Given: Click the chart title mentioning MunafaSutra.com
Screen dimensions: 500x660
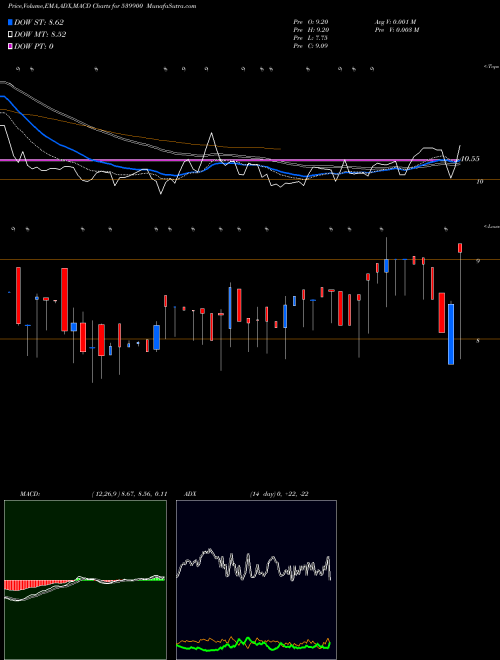Looking at the screenshot, I should click(x=102, y=6).
